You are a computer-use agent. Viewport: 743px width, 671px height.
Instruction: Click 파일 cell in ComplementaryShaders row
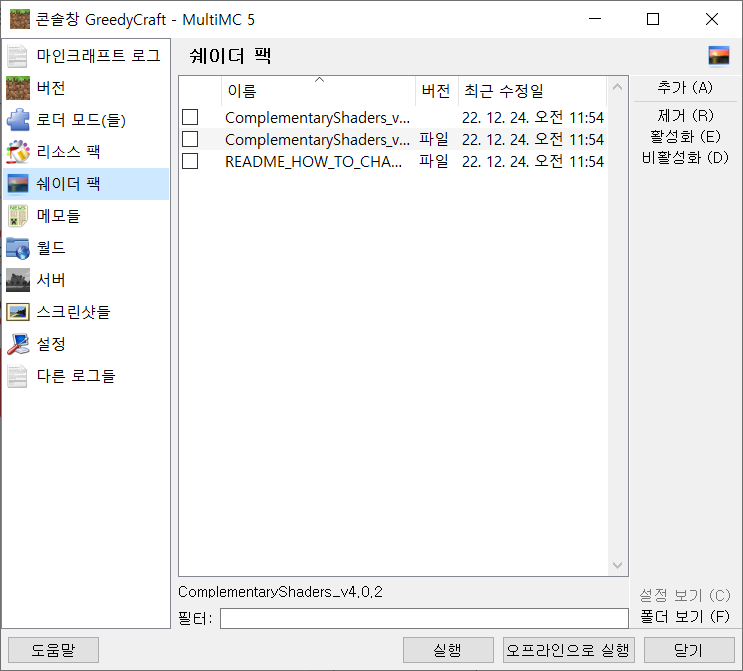coord(434,139)
